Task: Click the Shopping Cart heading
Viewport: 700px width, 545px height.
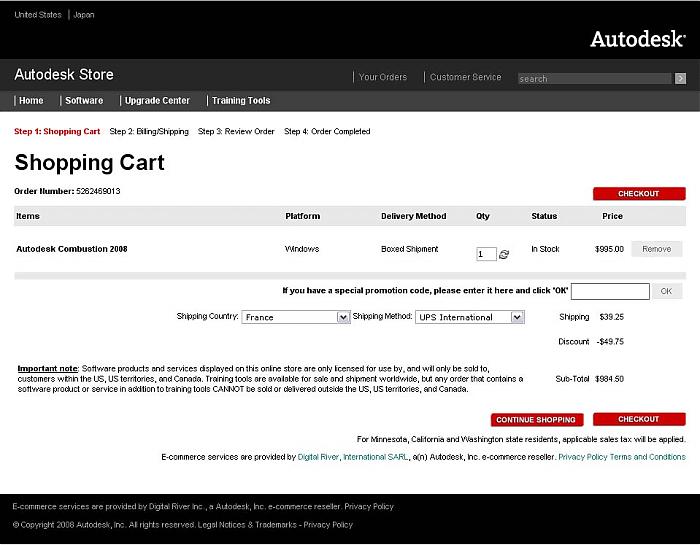Action: click(x=89, y=162)
